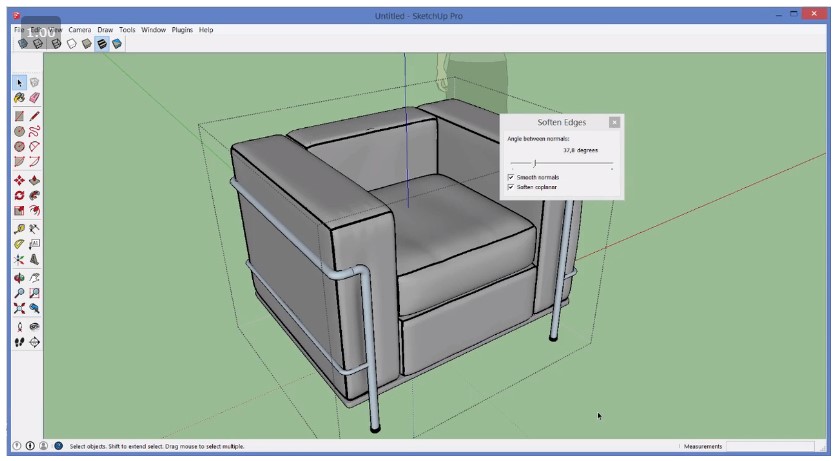The height and width of the screenshot is (461, 837).
Task: Switch to Shaded face style
Action: (86, 44)
